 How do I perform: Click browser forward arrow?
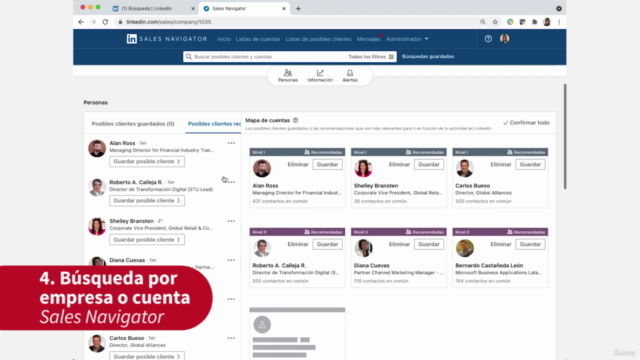pyautogui.click(x=93, y=22)
